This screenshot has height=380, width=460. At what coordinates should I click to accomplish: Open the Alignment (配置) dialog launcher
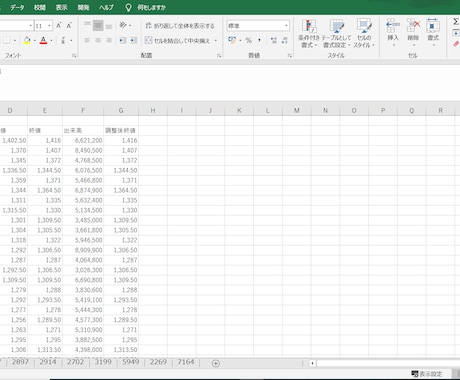(219, 56)
